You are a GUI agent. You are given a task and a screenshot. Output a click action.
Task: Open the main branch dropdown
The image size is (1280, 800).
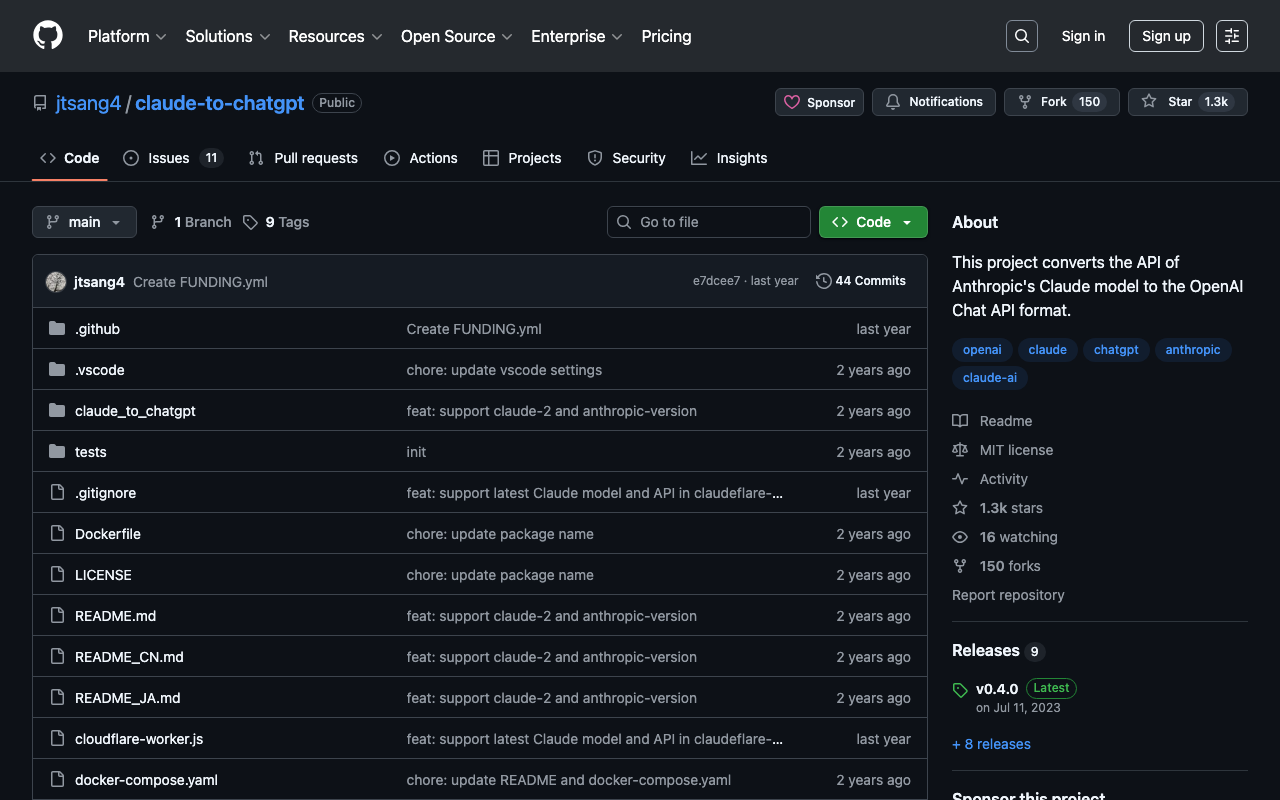click(x=84, y=222)
